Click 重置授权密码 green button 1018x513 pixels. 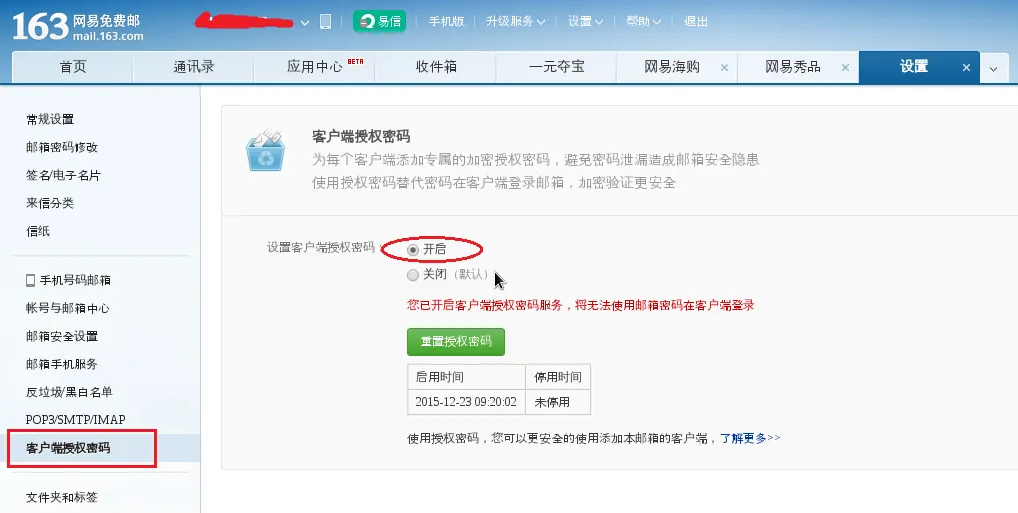[x=456, y=342]
